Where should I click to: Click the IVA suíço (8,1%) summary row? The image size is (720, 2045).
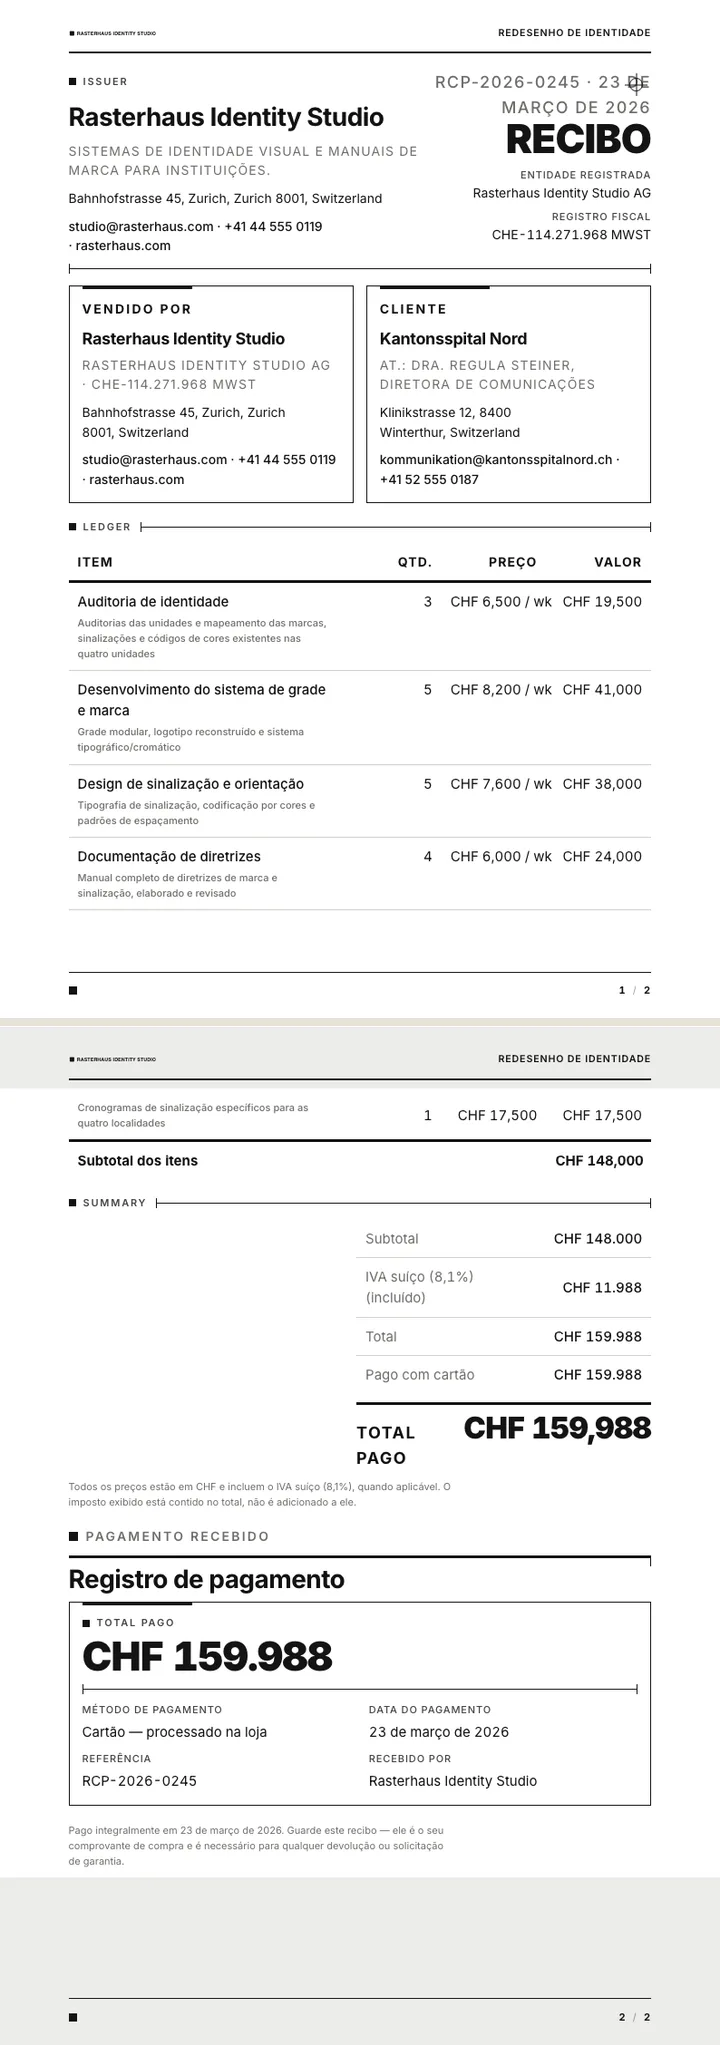tap(503, 1288)
